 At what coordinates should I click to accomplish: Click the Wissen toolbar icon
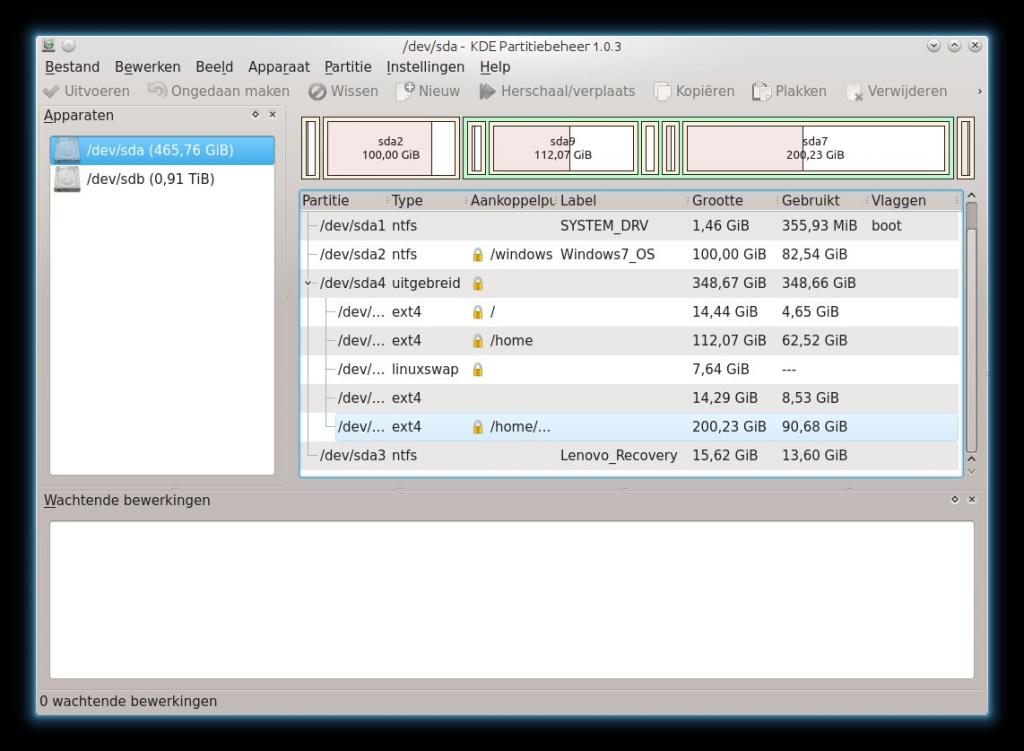[317, 91]
